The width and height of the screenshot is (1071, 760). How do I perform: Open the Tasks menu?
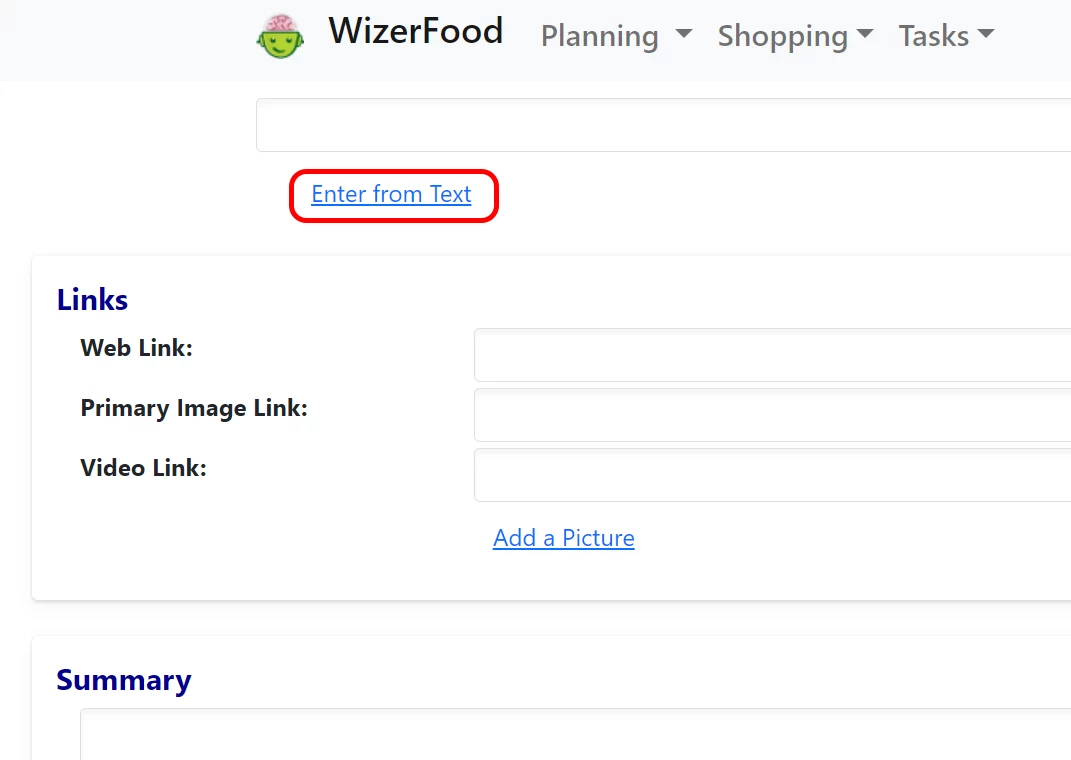pos(933,36)
